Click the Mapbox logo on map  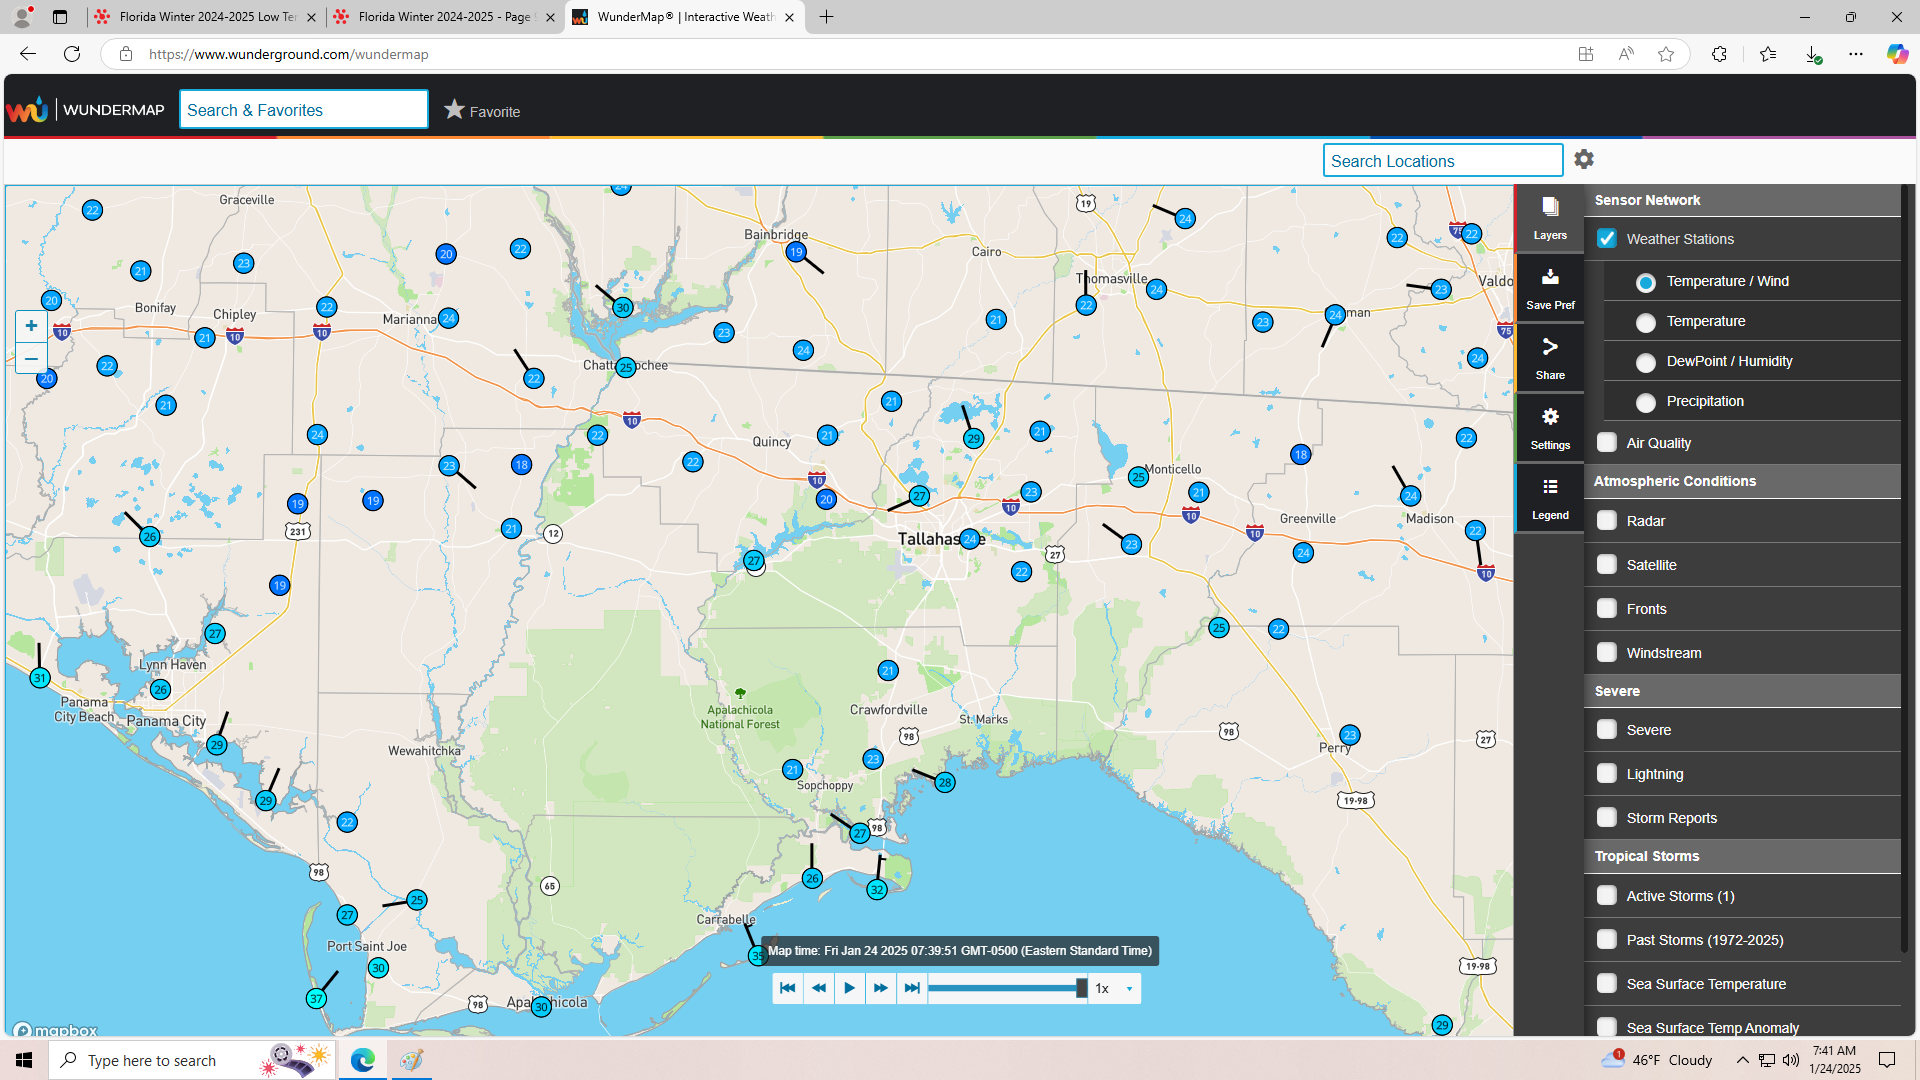click(55, 1029)
